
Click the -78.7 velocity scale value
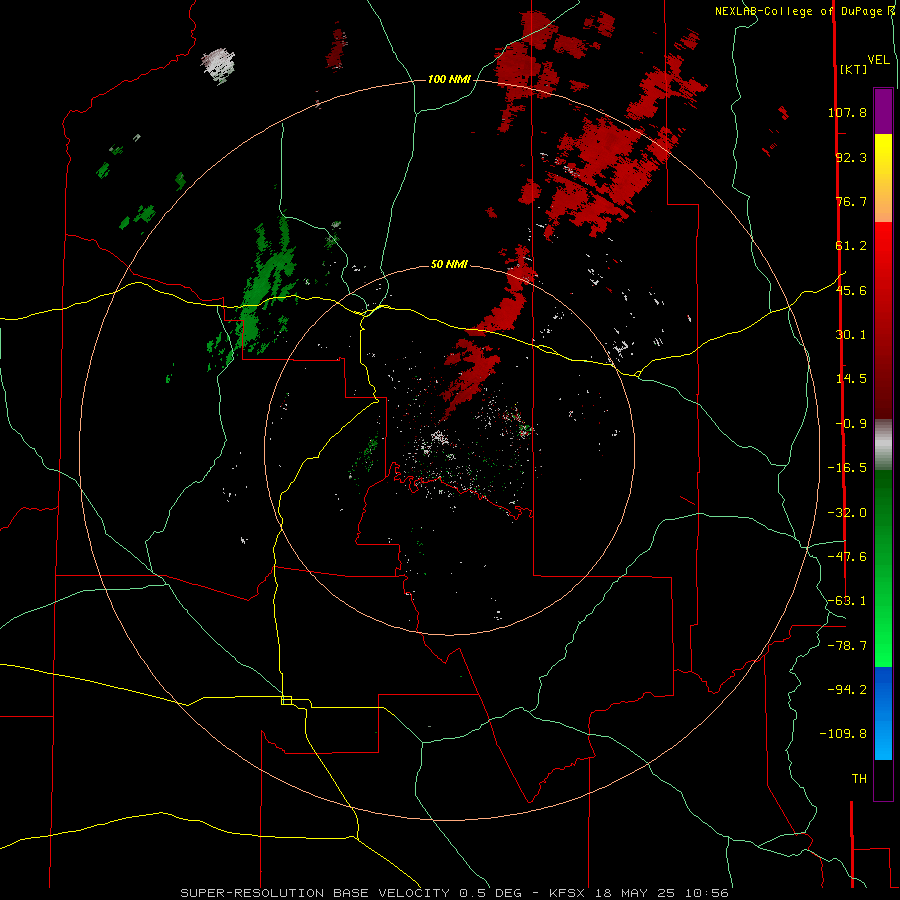[847, 646]
